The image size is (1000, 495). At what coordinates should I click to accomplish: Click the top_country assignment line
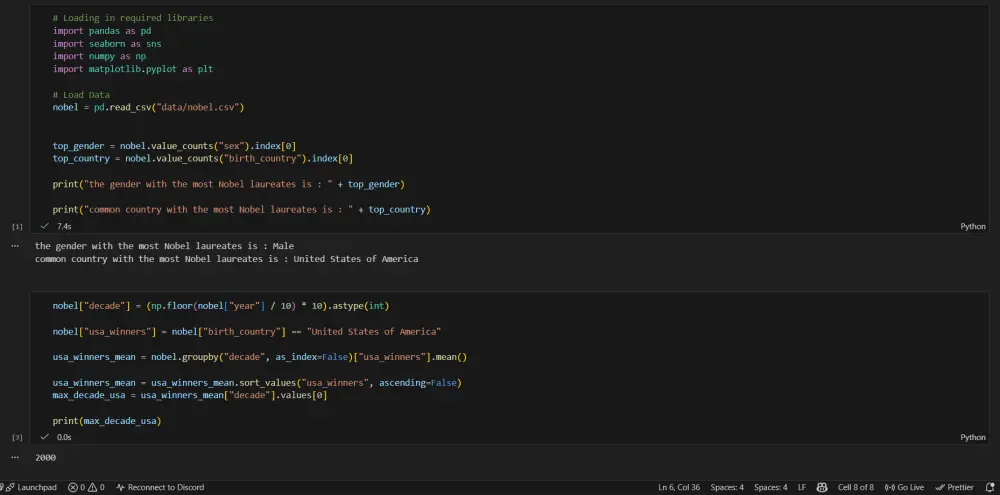point(203,158)
